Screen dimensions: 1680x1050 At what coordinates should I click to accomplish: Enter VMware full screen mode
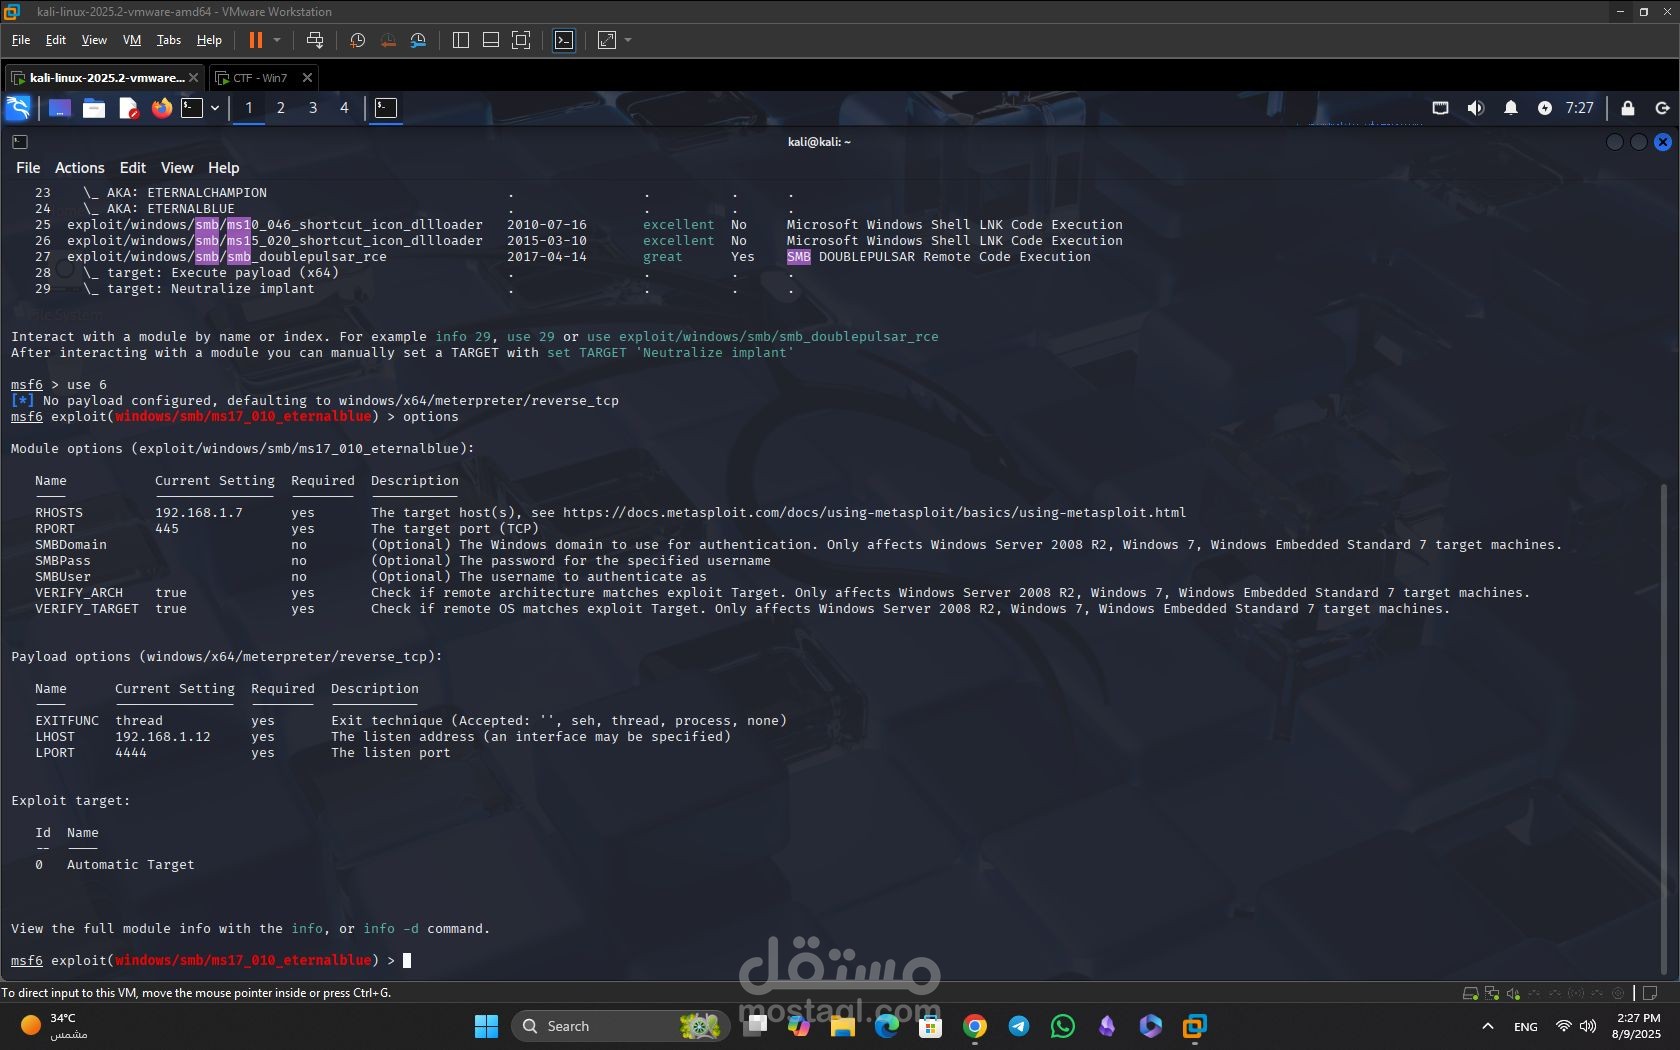(521, 40)
